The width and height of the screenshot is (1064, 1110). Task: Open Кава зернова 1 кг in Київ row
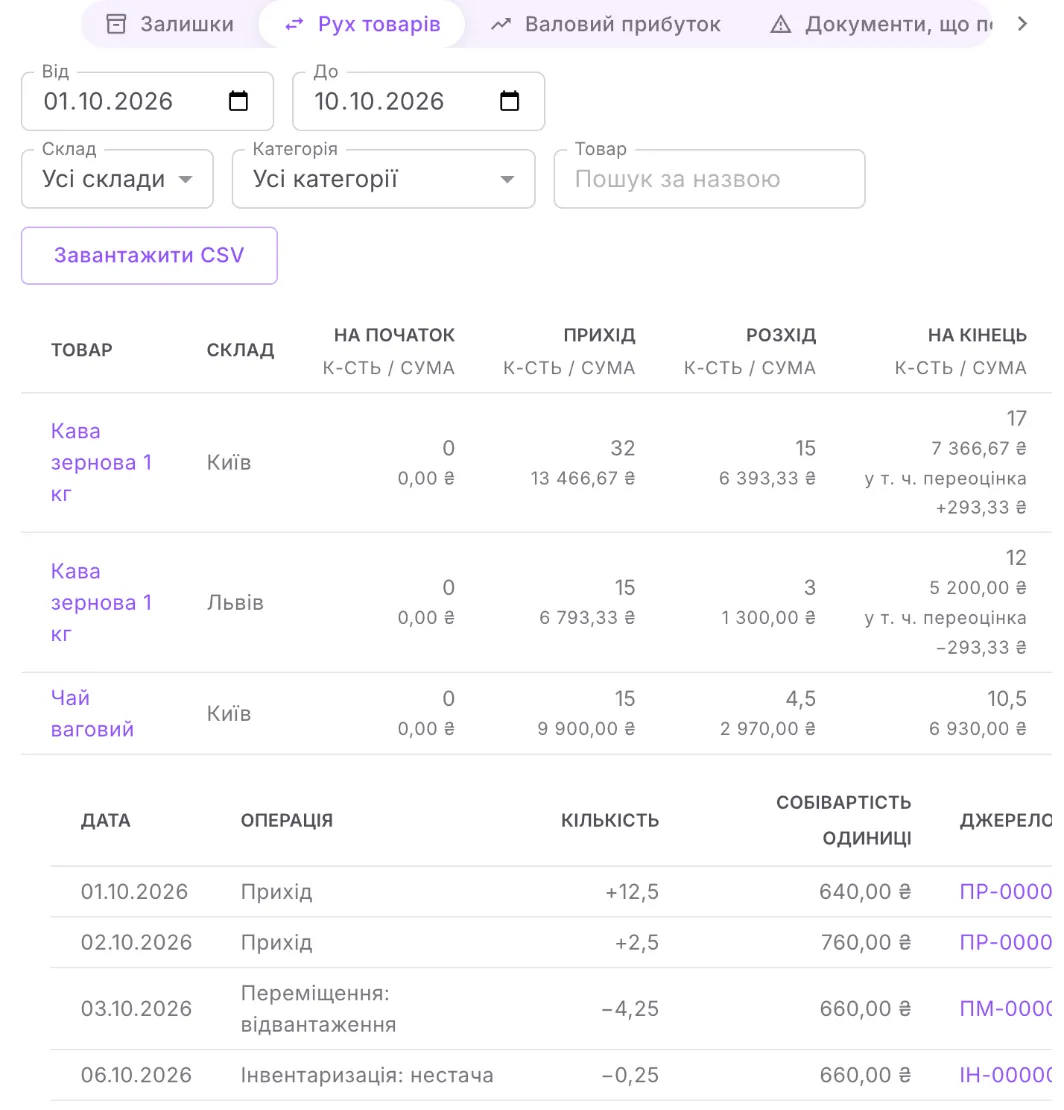[x=101, y=462]
